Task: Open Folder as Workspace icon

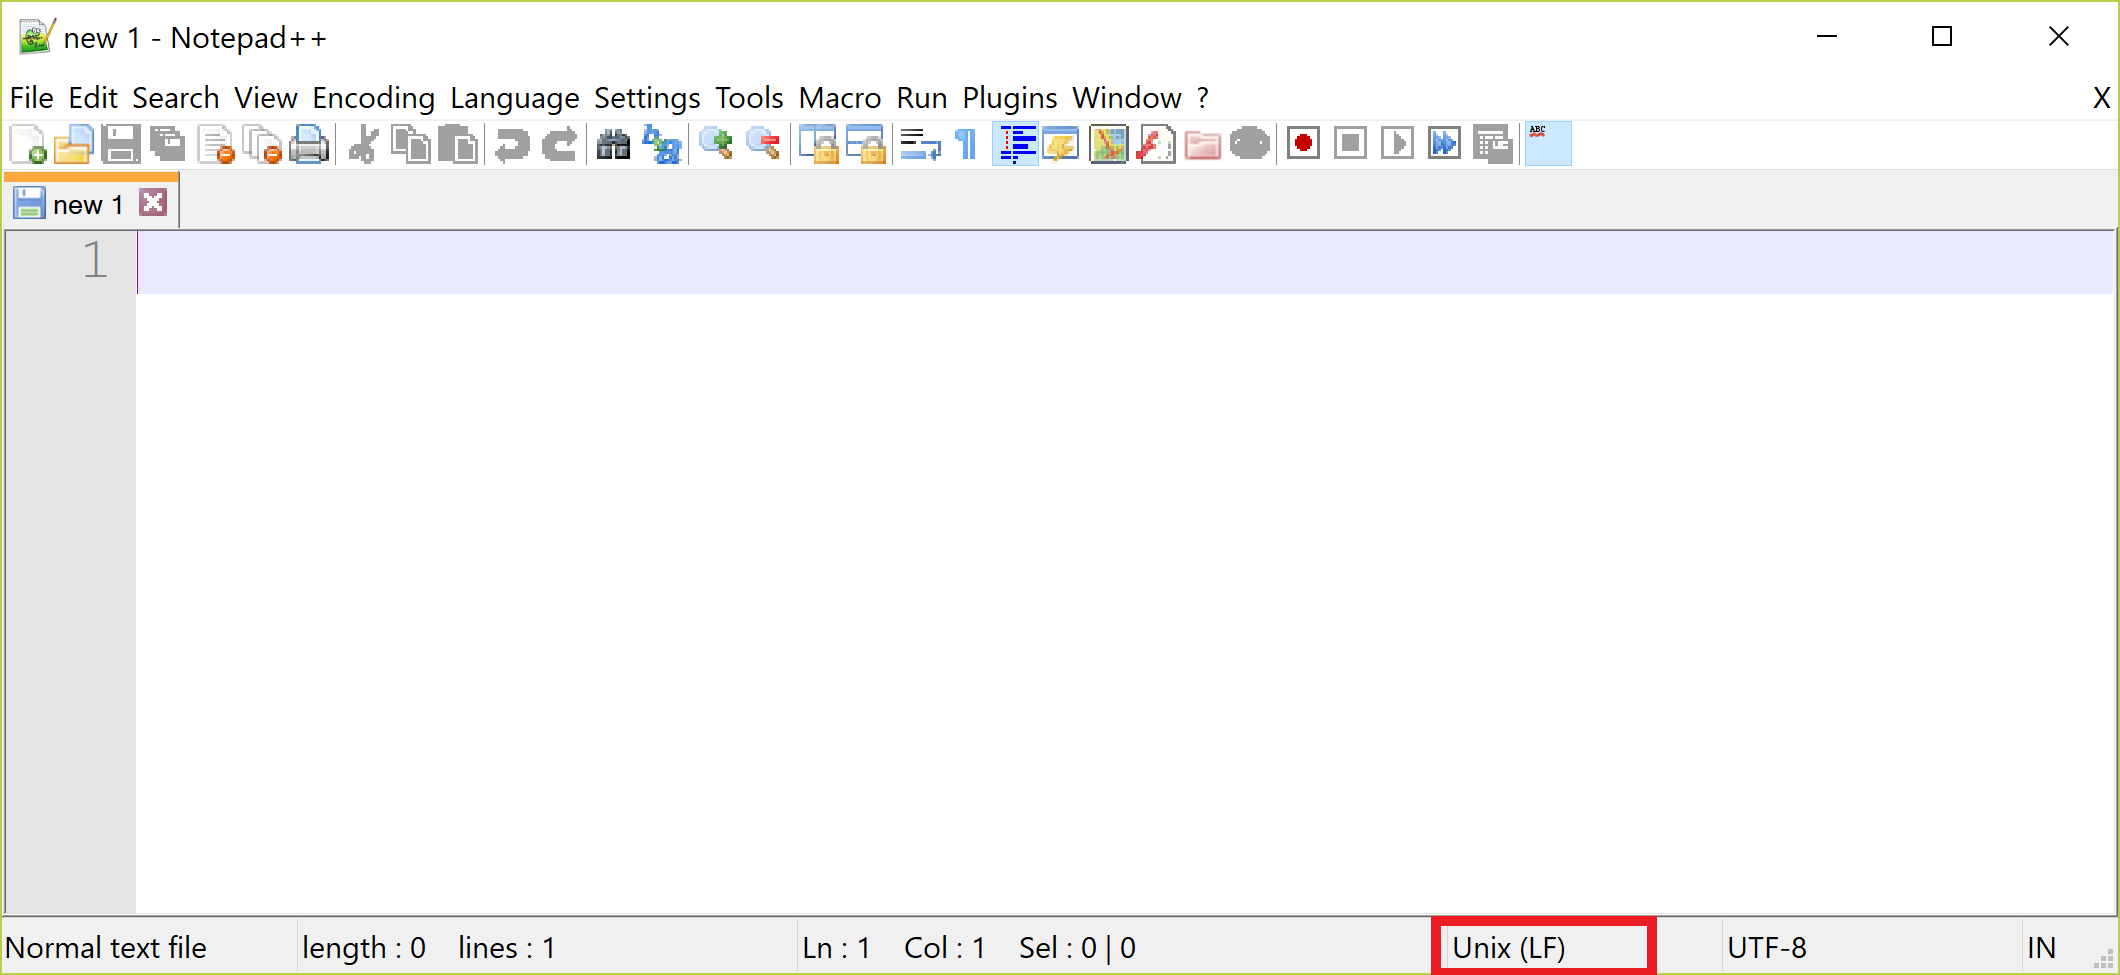Action: tap(1203, 145)
